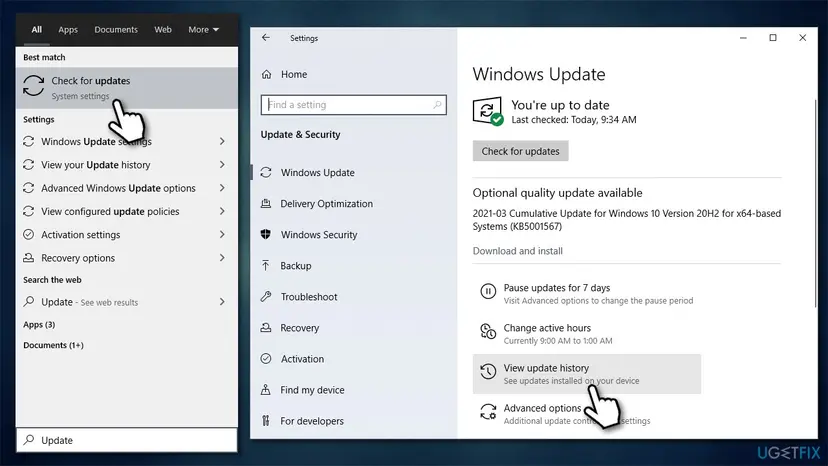Click the Activation settings checkmark icon

(29, 235)
